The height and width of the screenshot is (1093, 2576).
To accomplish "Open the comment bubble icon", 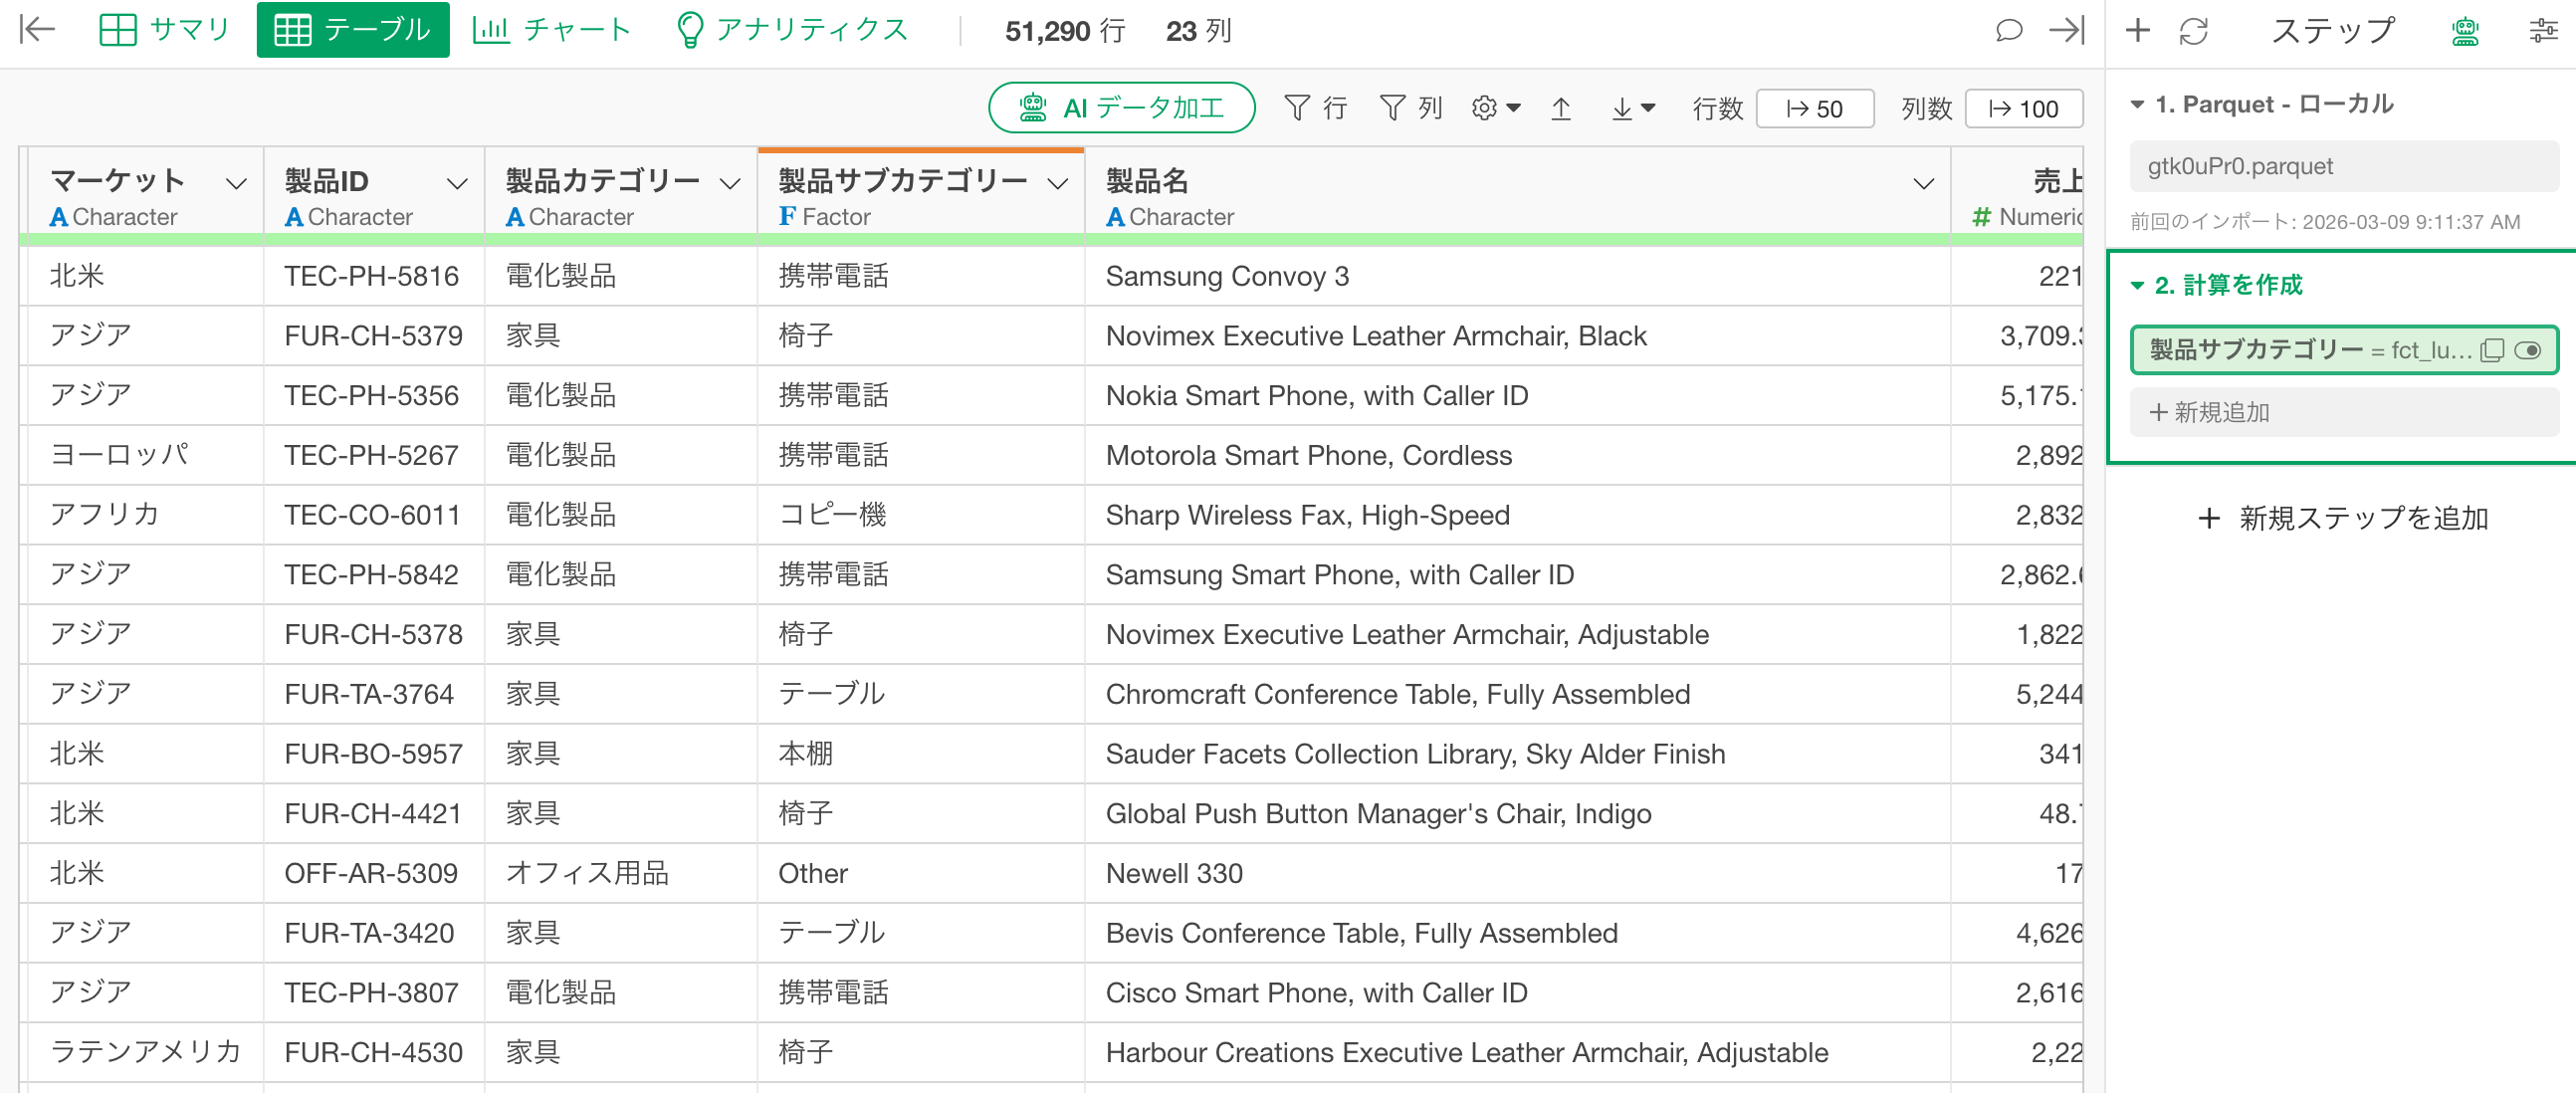I will coord(2008,30).
